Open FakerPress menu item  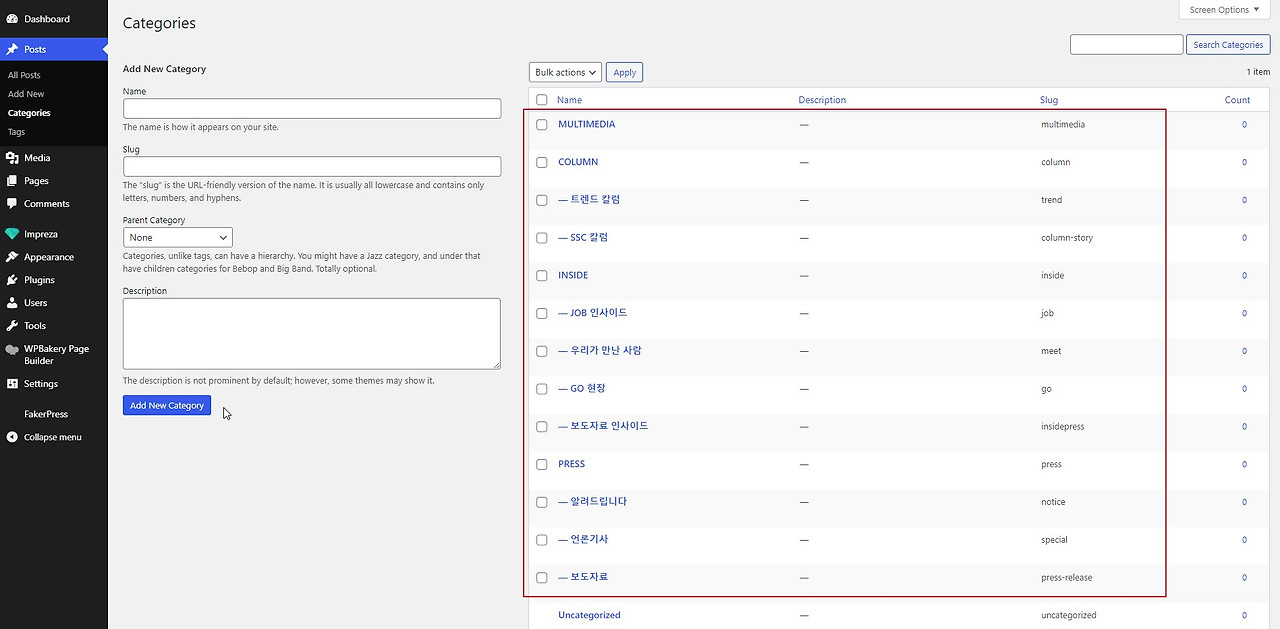click(x=46, y=413)
